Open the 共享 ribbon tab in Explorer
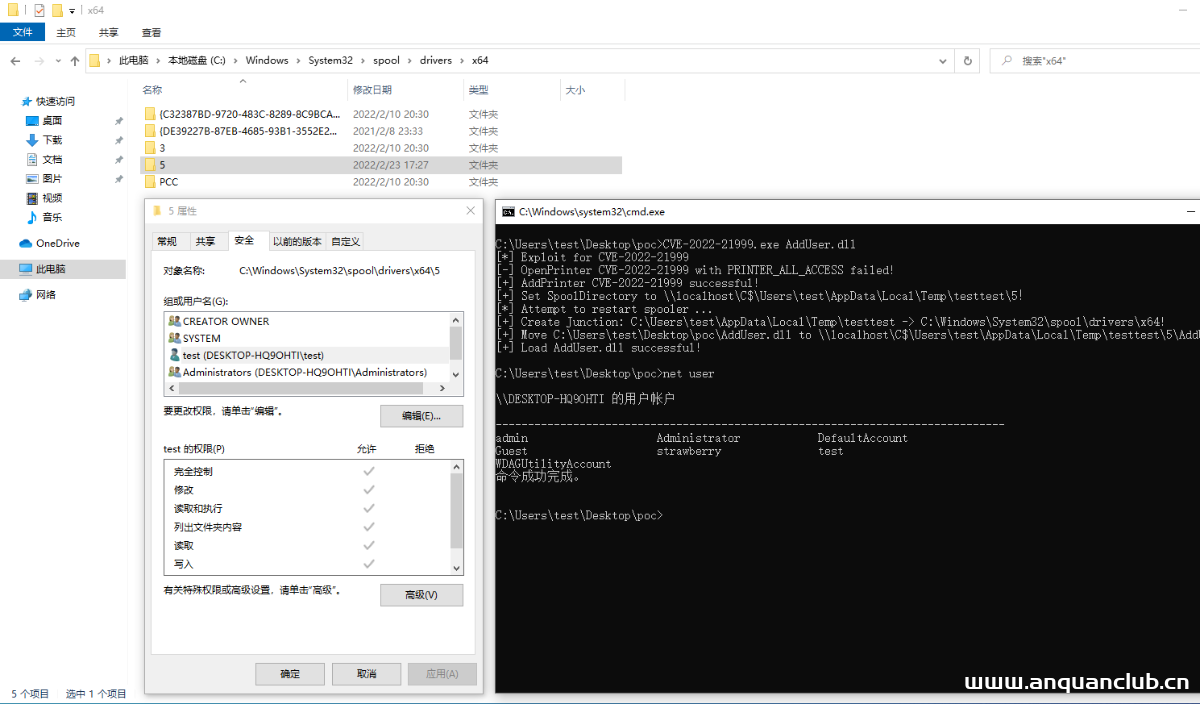Image resolution: width=1200 pixels, height=704 pixels. point(109,32)
